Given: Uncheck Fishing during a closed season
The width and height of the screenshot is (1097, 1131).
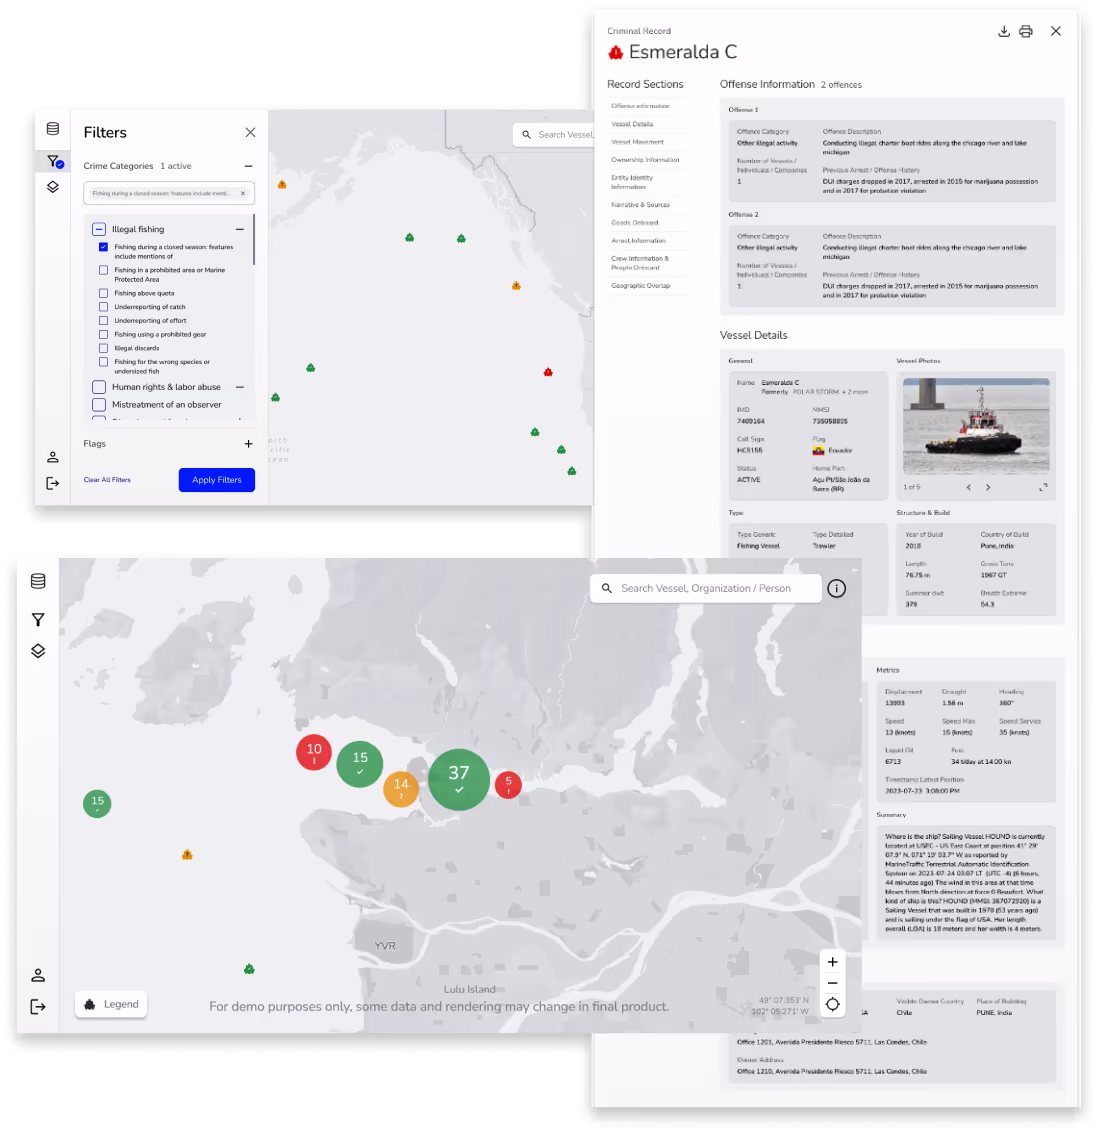Looking at the screenshot, I should (103, 247).
